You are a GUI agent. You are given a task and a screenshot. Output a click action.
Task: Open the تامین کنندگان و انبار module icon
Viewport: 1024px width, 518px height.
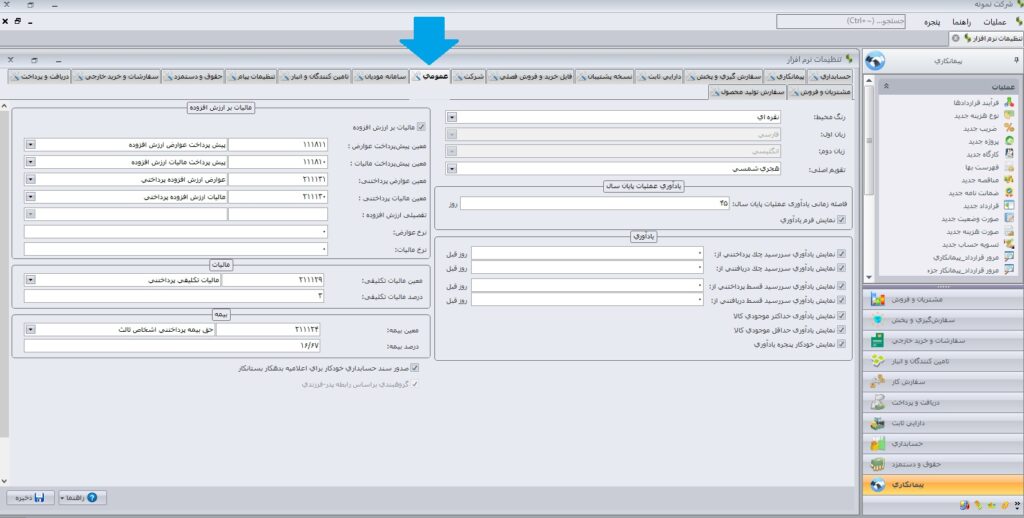pos(878,361)
